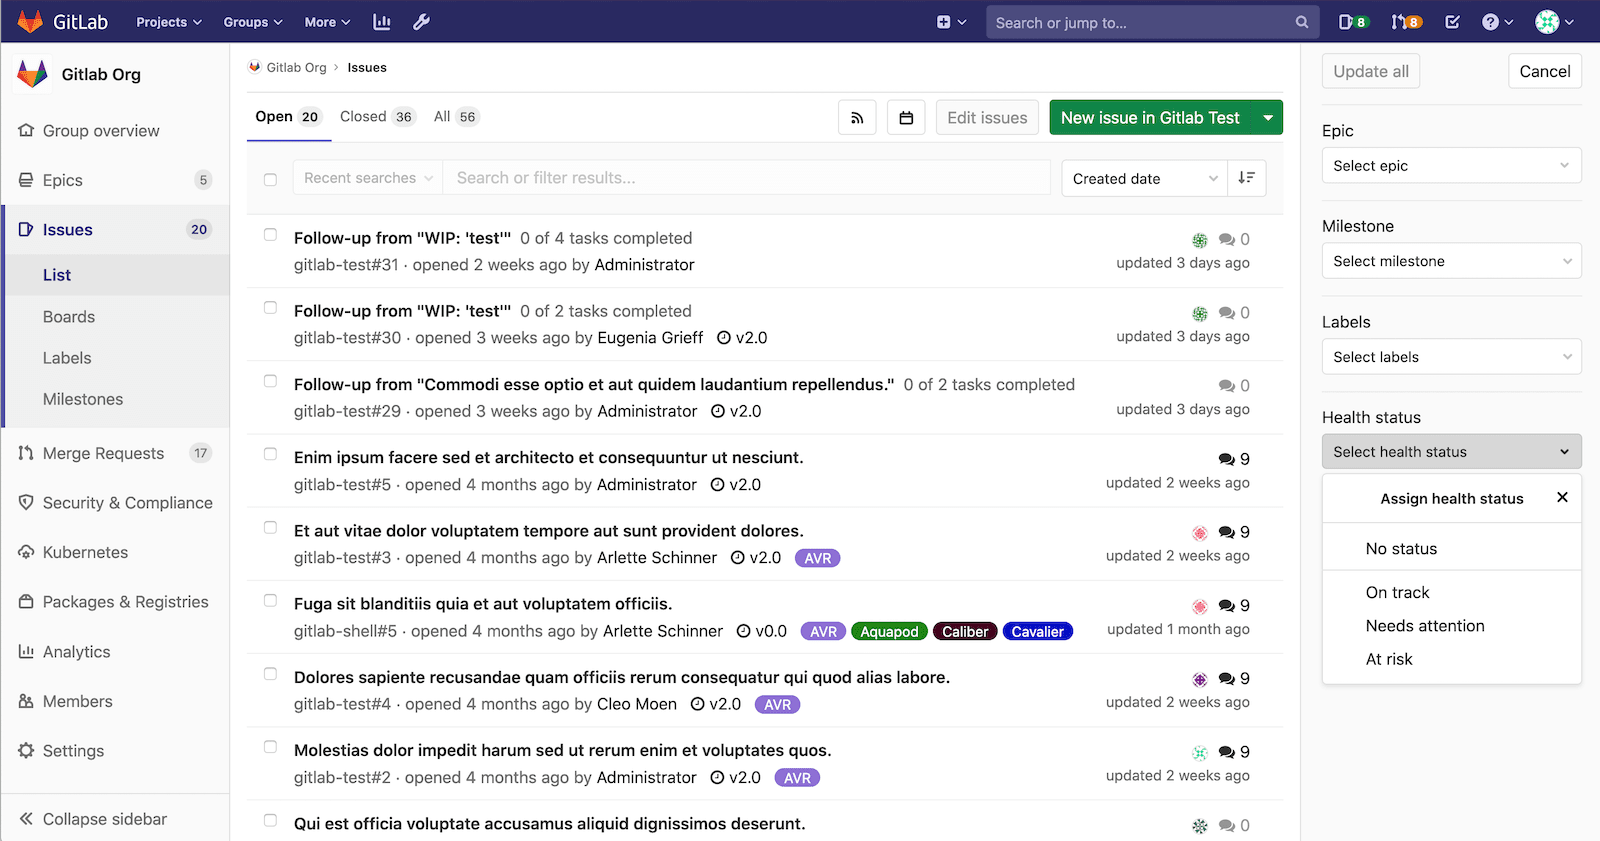Open the help question mark menu
Viewport: 1600px width, 841px height.
(1496, 22)
